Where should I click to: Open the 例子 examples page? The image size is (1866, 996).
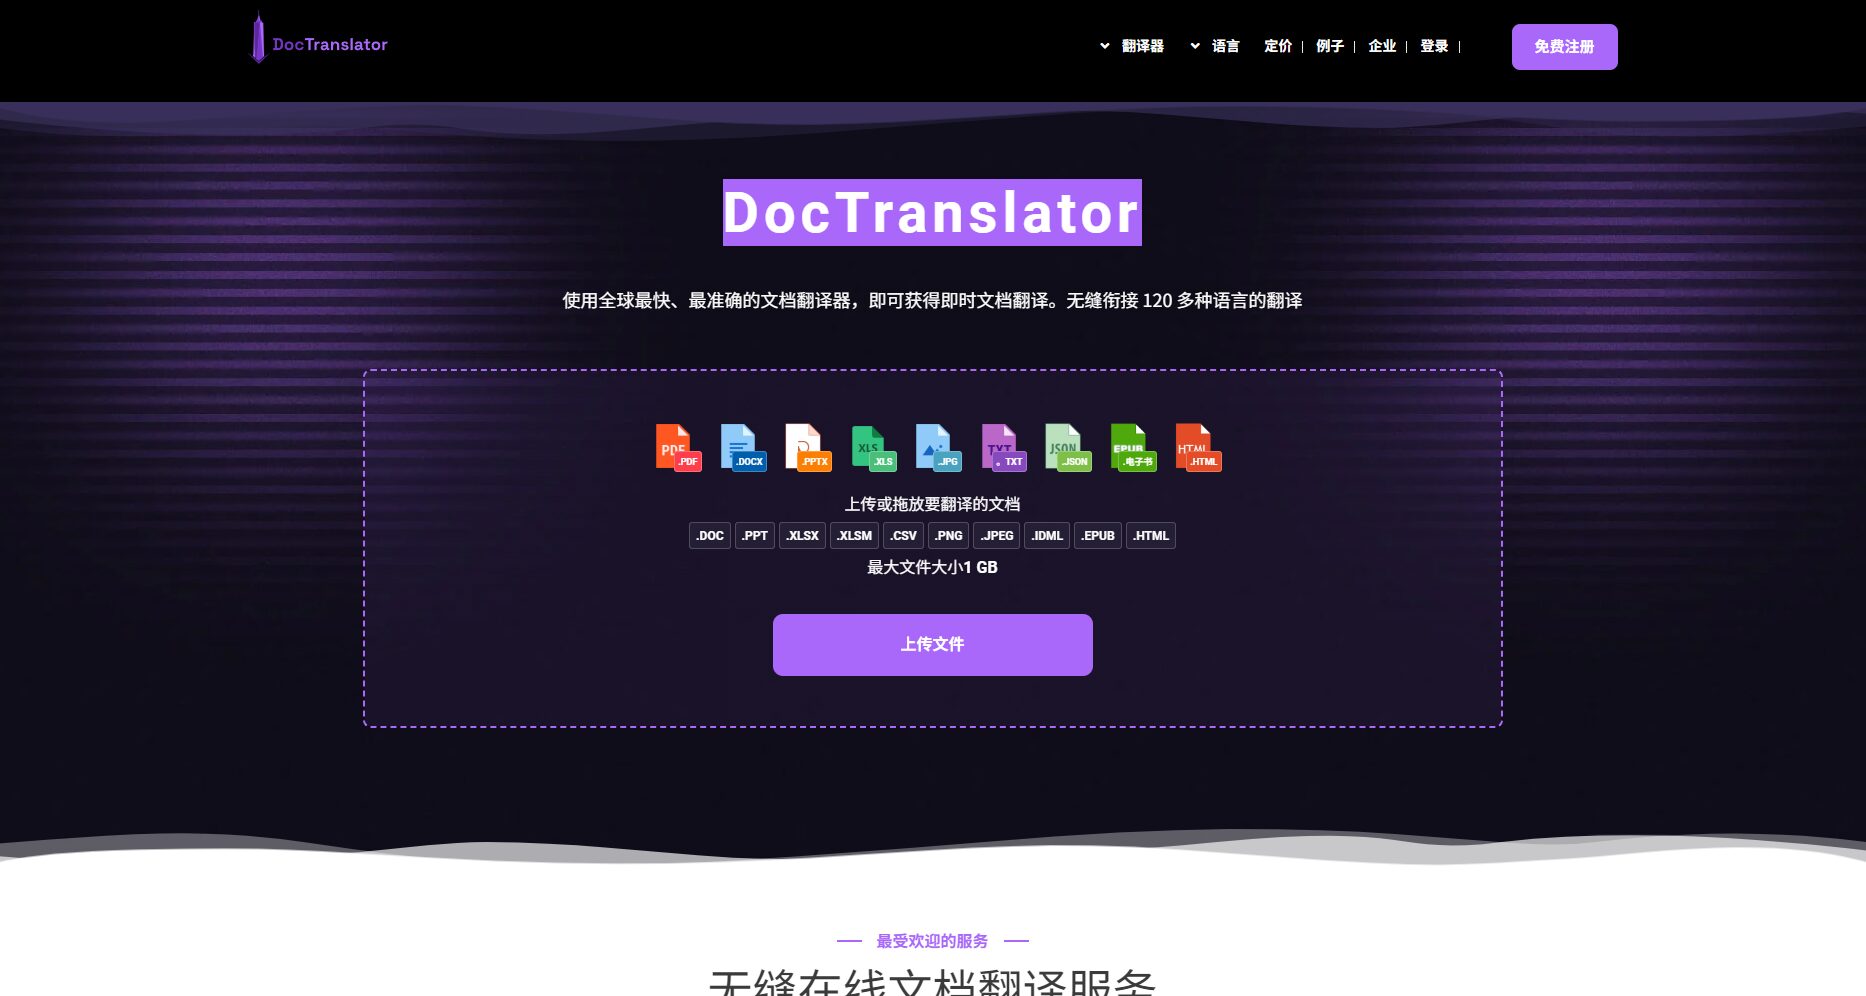click(x=1329, y=46)
